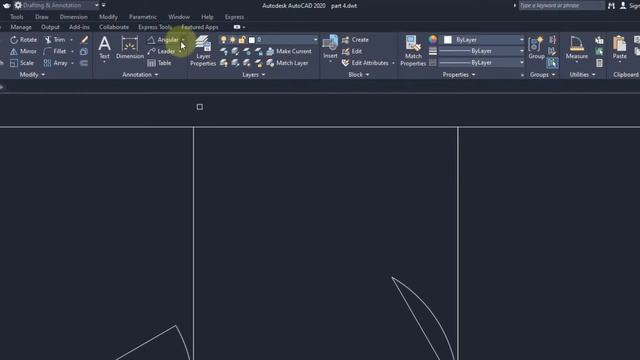640x360 pixels.
Task: Open Layer Properties manager
Action: tap(203, 51)
